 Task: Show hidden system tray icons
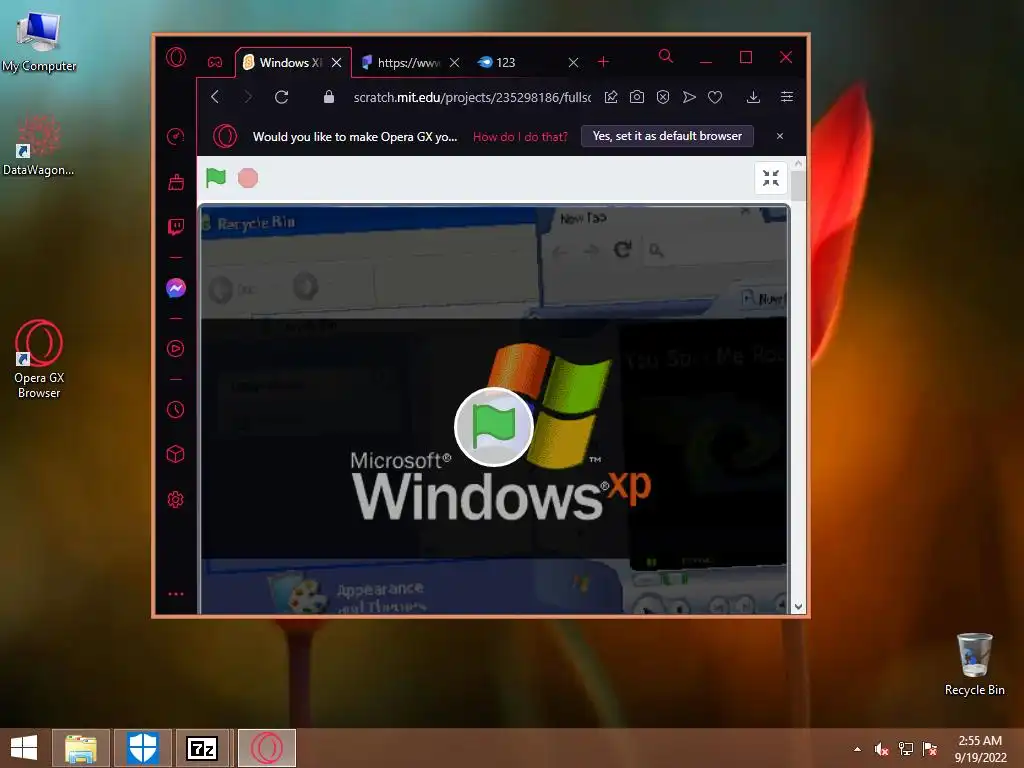pos(857,749)
